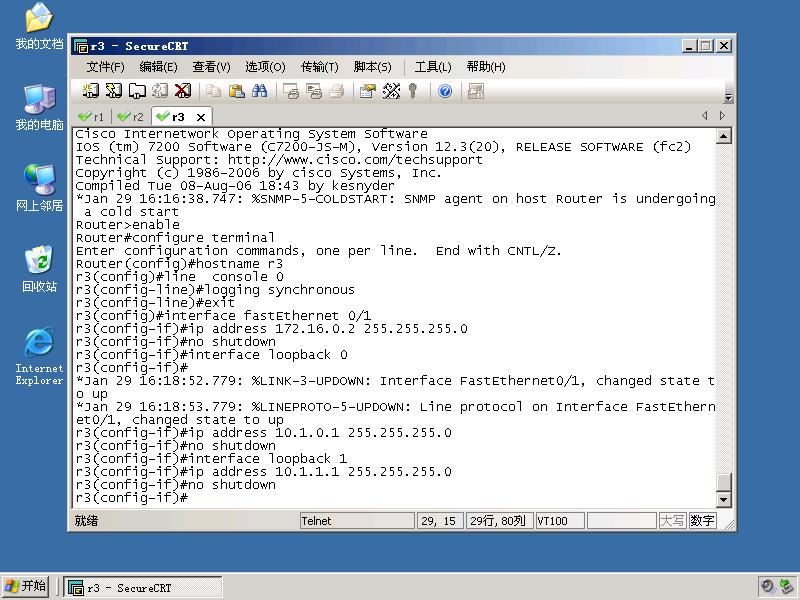
Task: Click the r3 - SecureCRT taskbar button
Action: point(143,587)
